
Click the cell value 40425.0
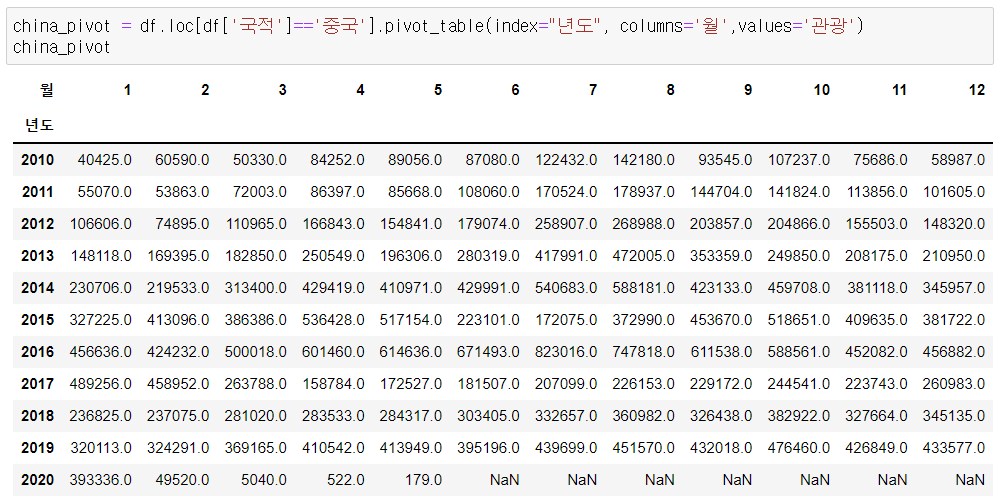[105, 160]
